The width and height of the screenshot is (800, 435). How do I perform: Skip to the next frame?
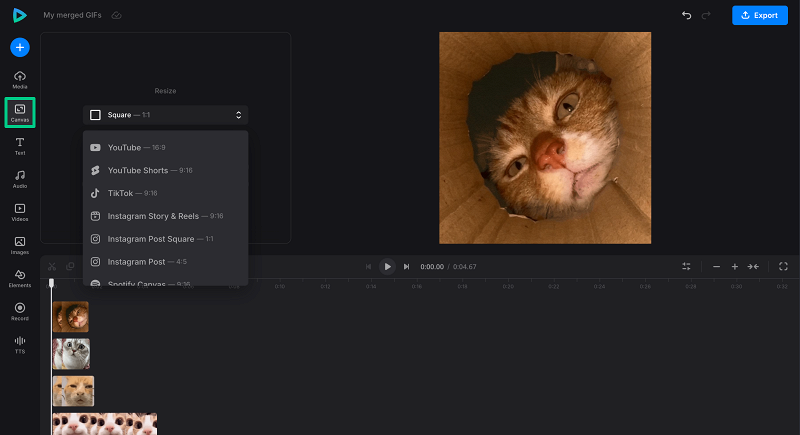(407, 267)
